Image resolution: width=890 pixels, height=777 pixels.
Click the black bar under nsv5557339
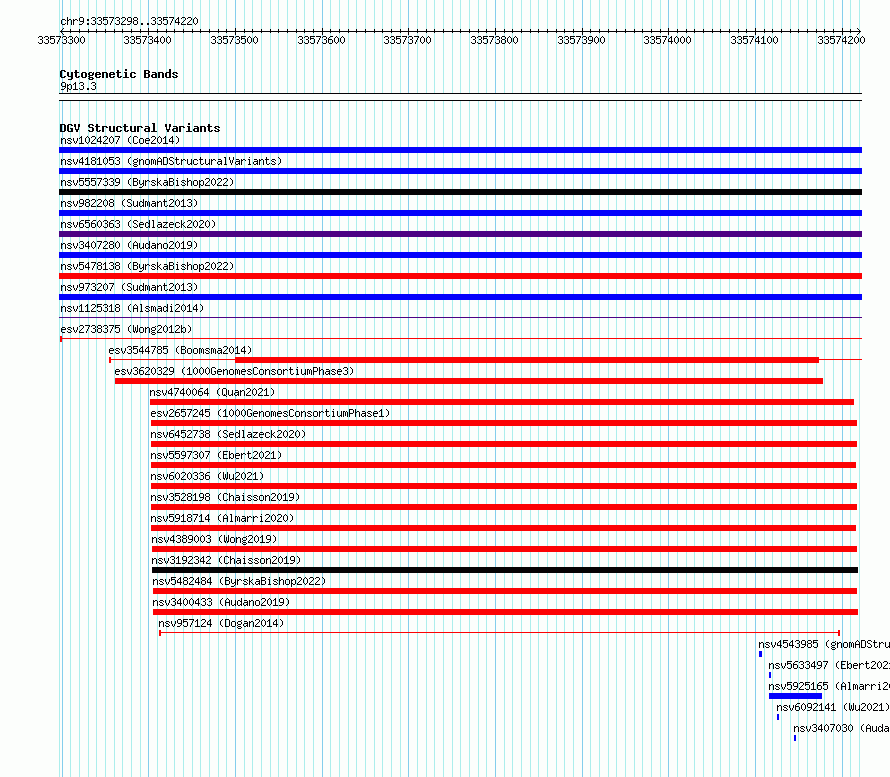(x=460, y=192)
